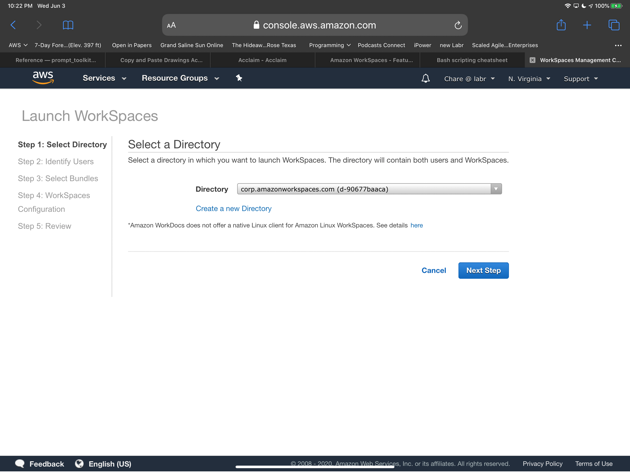Viewport: 630px width, 472px height.
Task: Switch to the Reference — prompt_toolkit tab
Action: (53, 60)
